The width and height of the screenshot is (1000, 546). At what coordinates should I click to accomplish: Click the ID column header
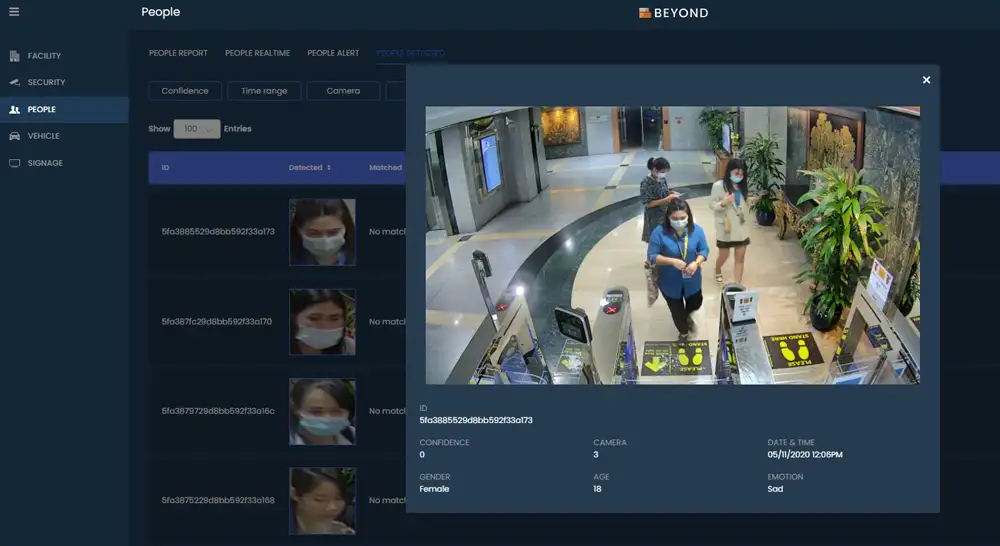165,168
